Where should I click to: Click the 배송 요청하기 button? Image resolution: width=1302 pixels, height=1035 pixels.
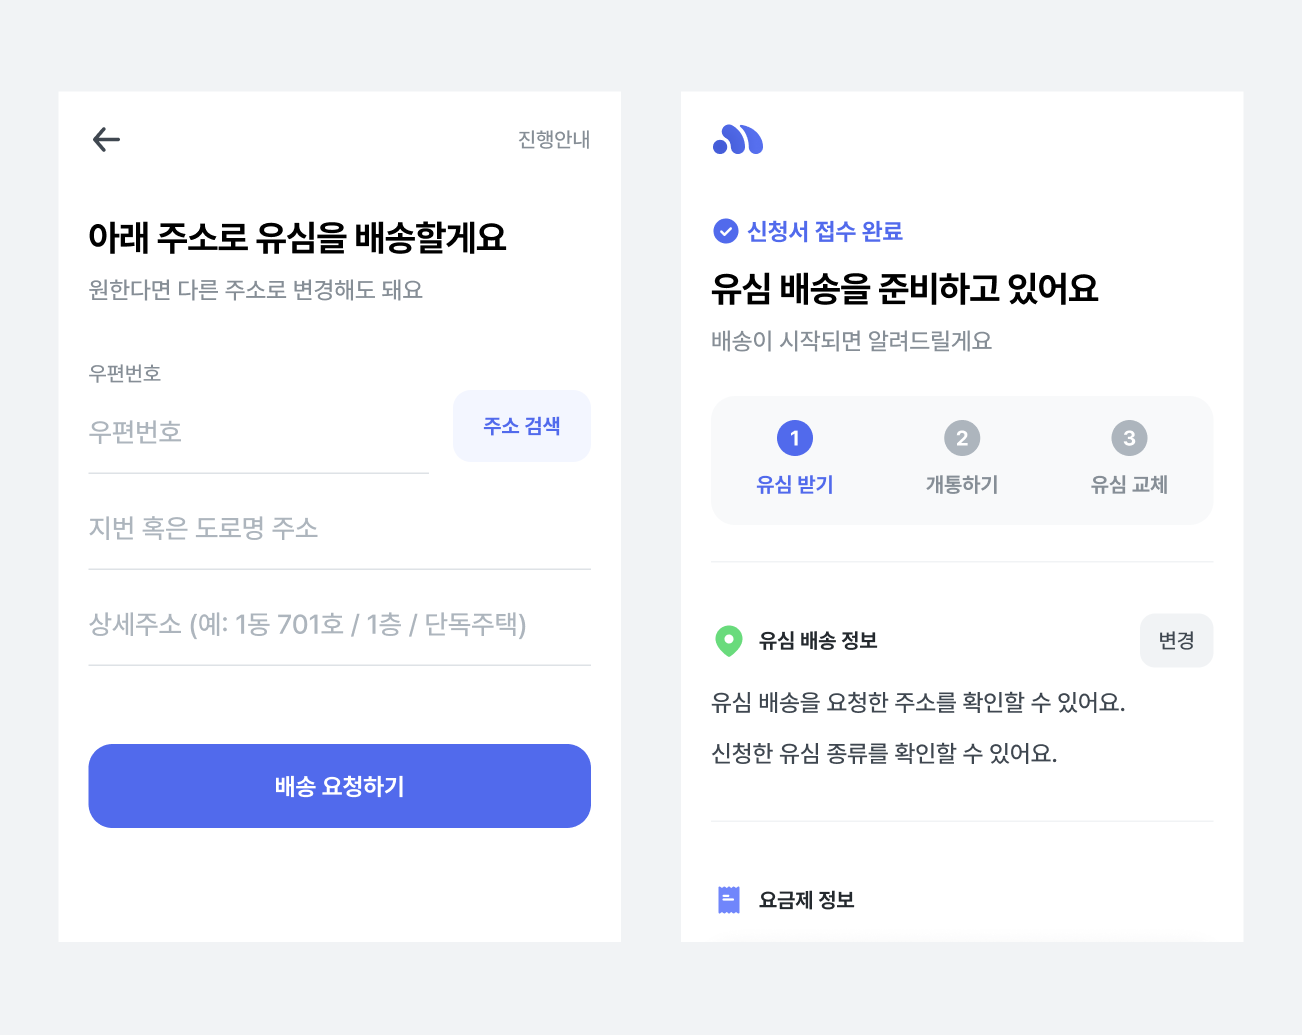click(340, 786)
